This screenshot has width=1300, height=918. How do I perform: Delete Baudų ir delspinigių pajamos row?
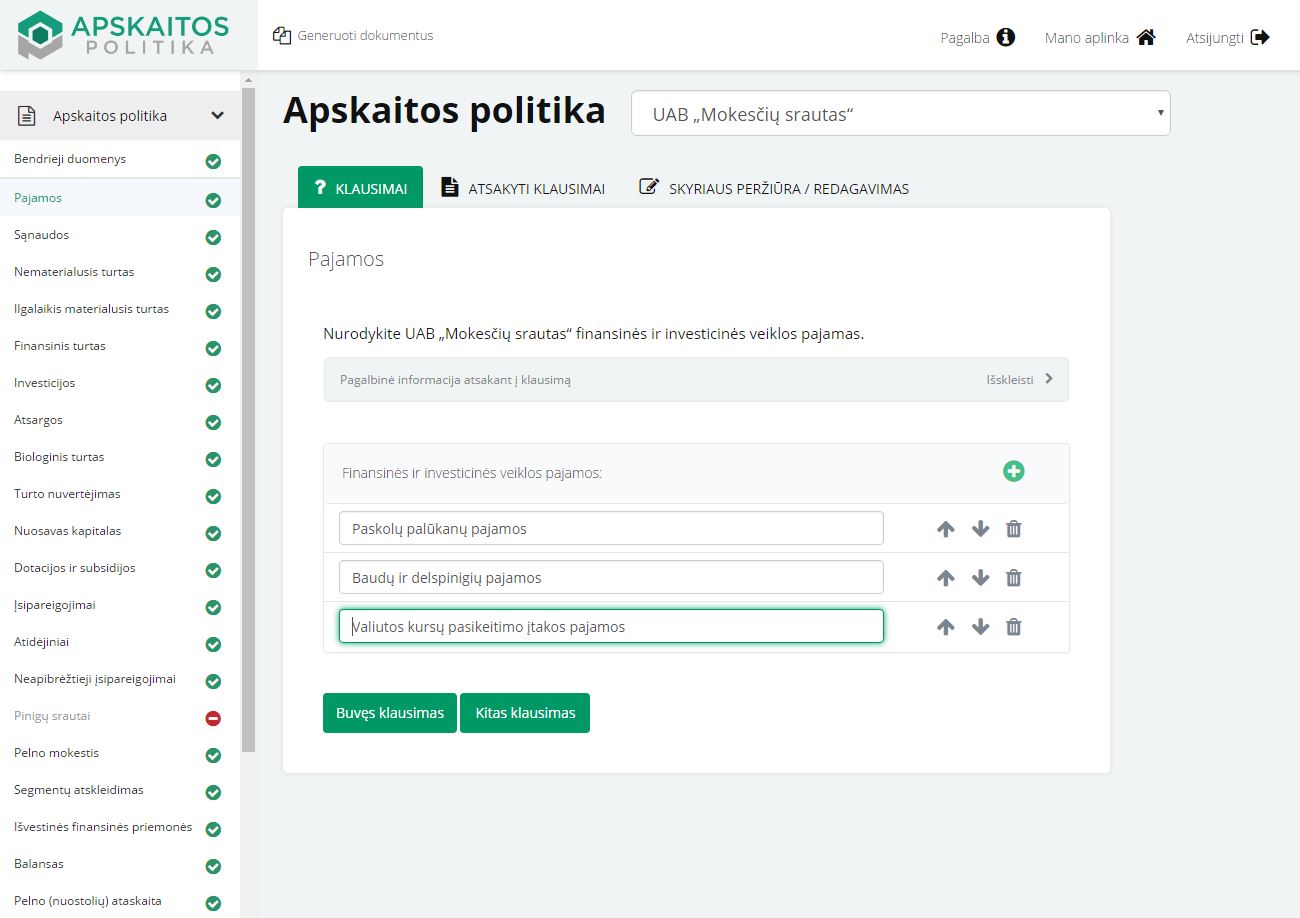pyautogui.click(x=1013, y=578)
